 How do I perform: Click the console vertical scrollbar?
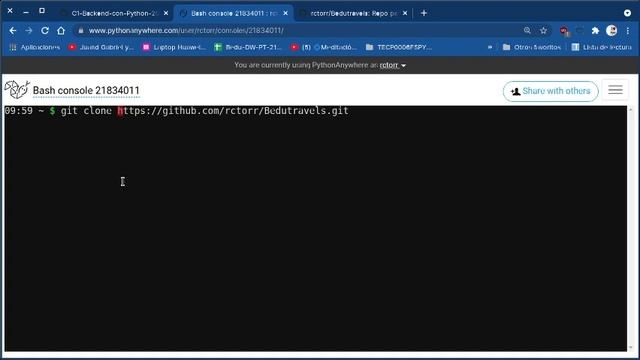point(631,228)
